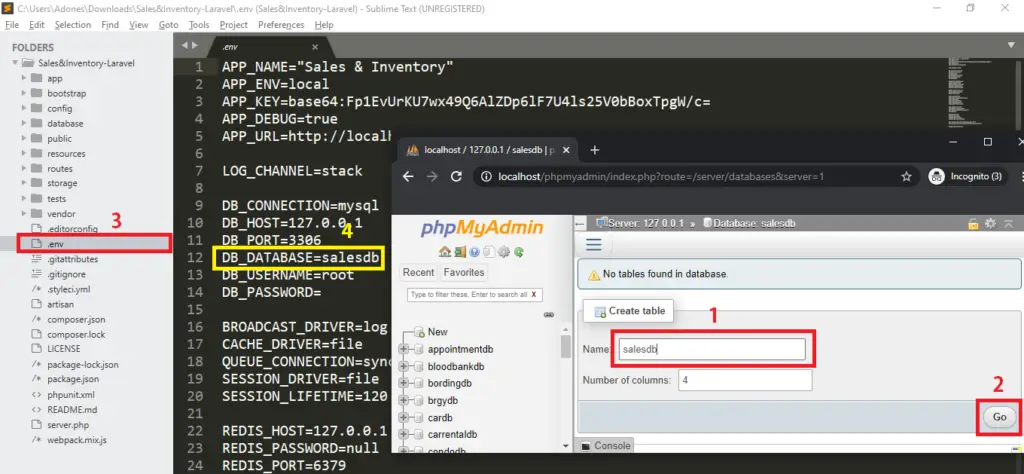Expand the bloodbankdb database tree node
Image resolution: width=1024 pixels, height=474 pixels.
[404, 367]
